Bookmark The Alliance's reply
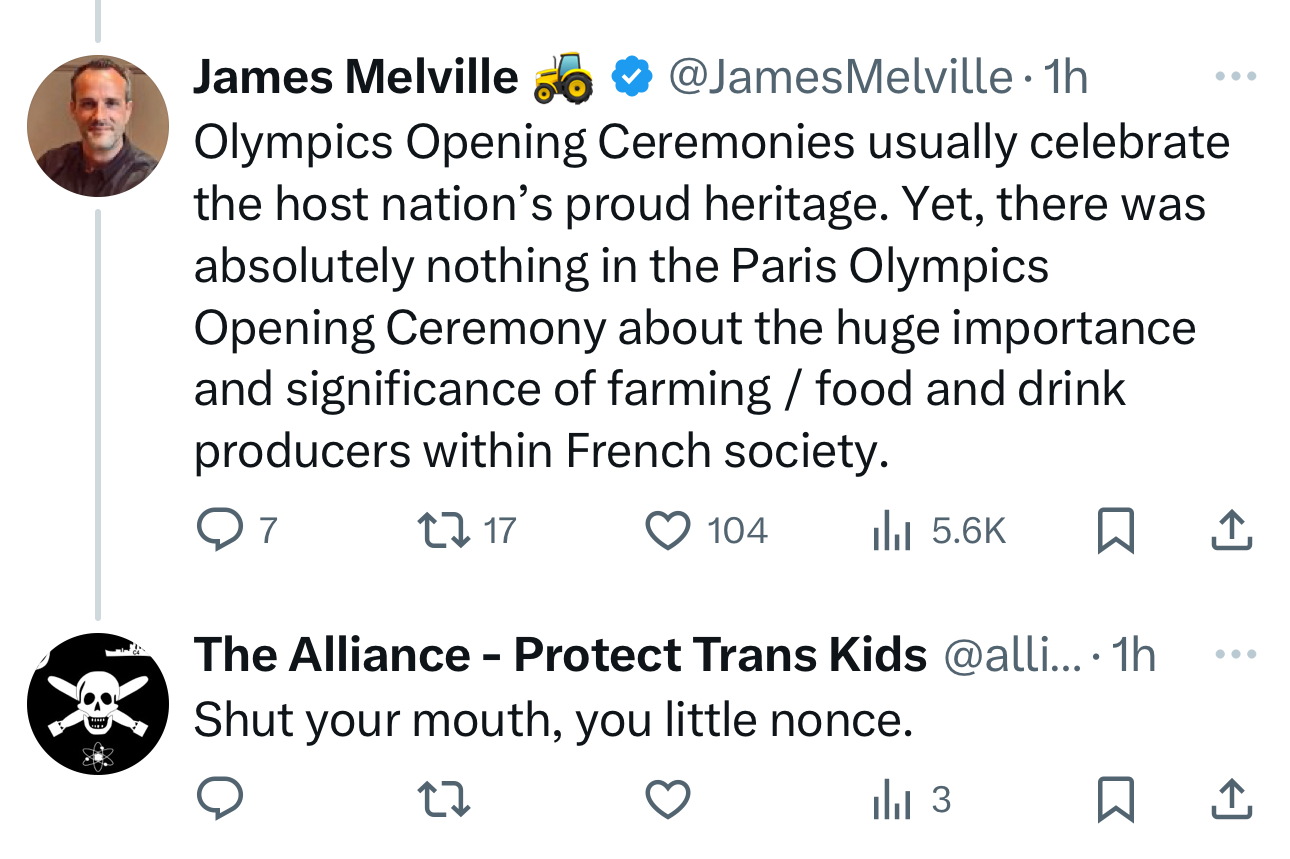The width and height of the screenshot is (1290, 859). click(1116, 799)
